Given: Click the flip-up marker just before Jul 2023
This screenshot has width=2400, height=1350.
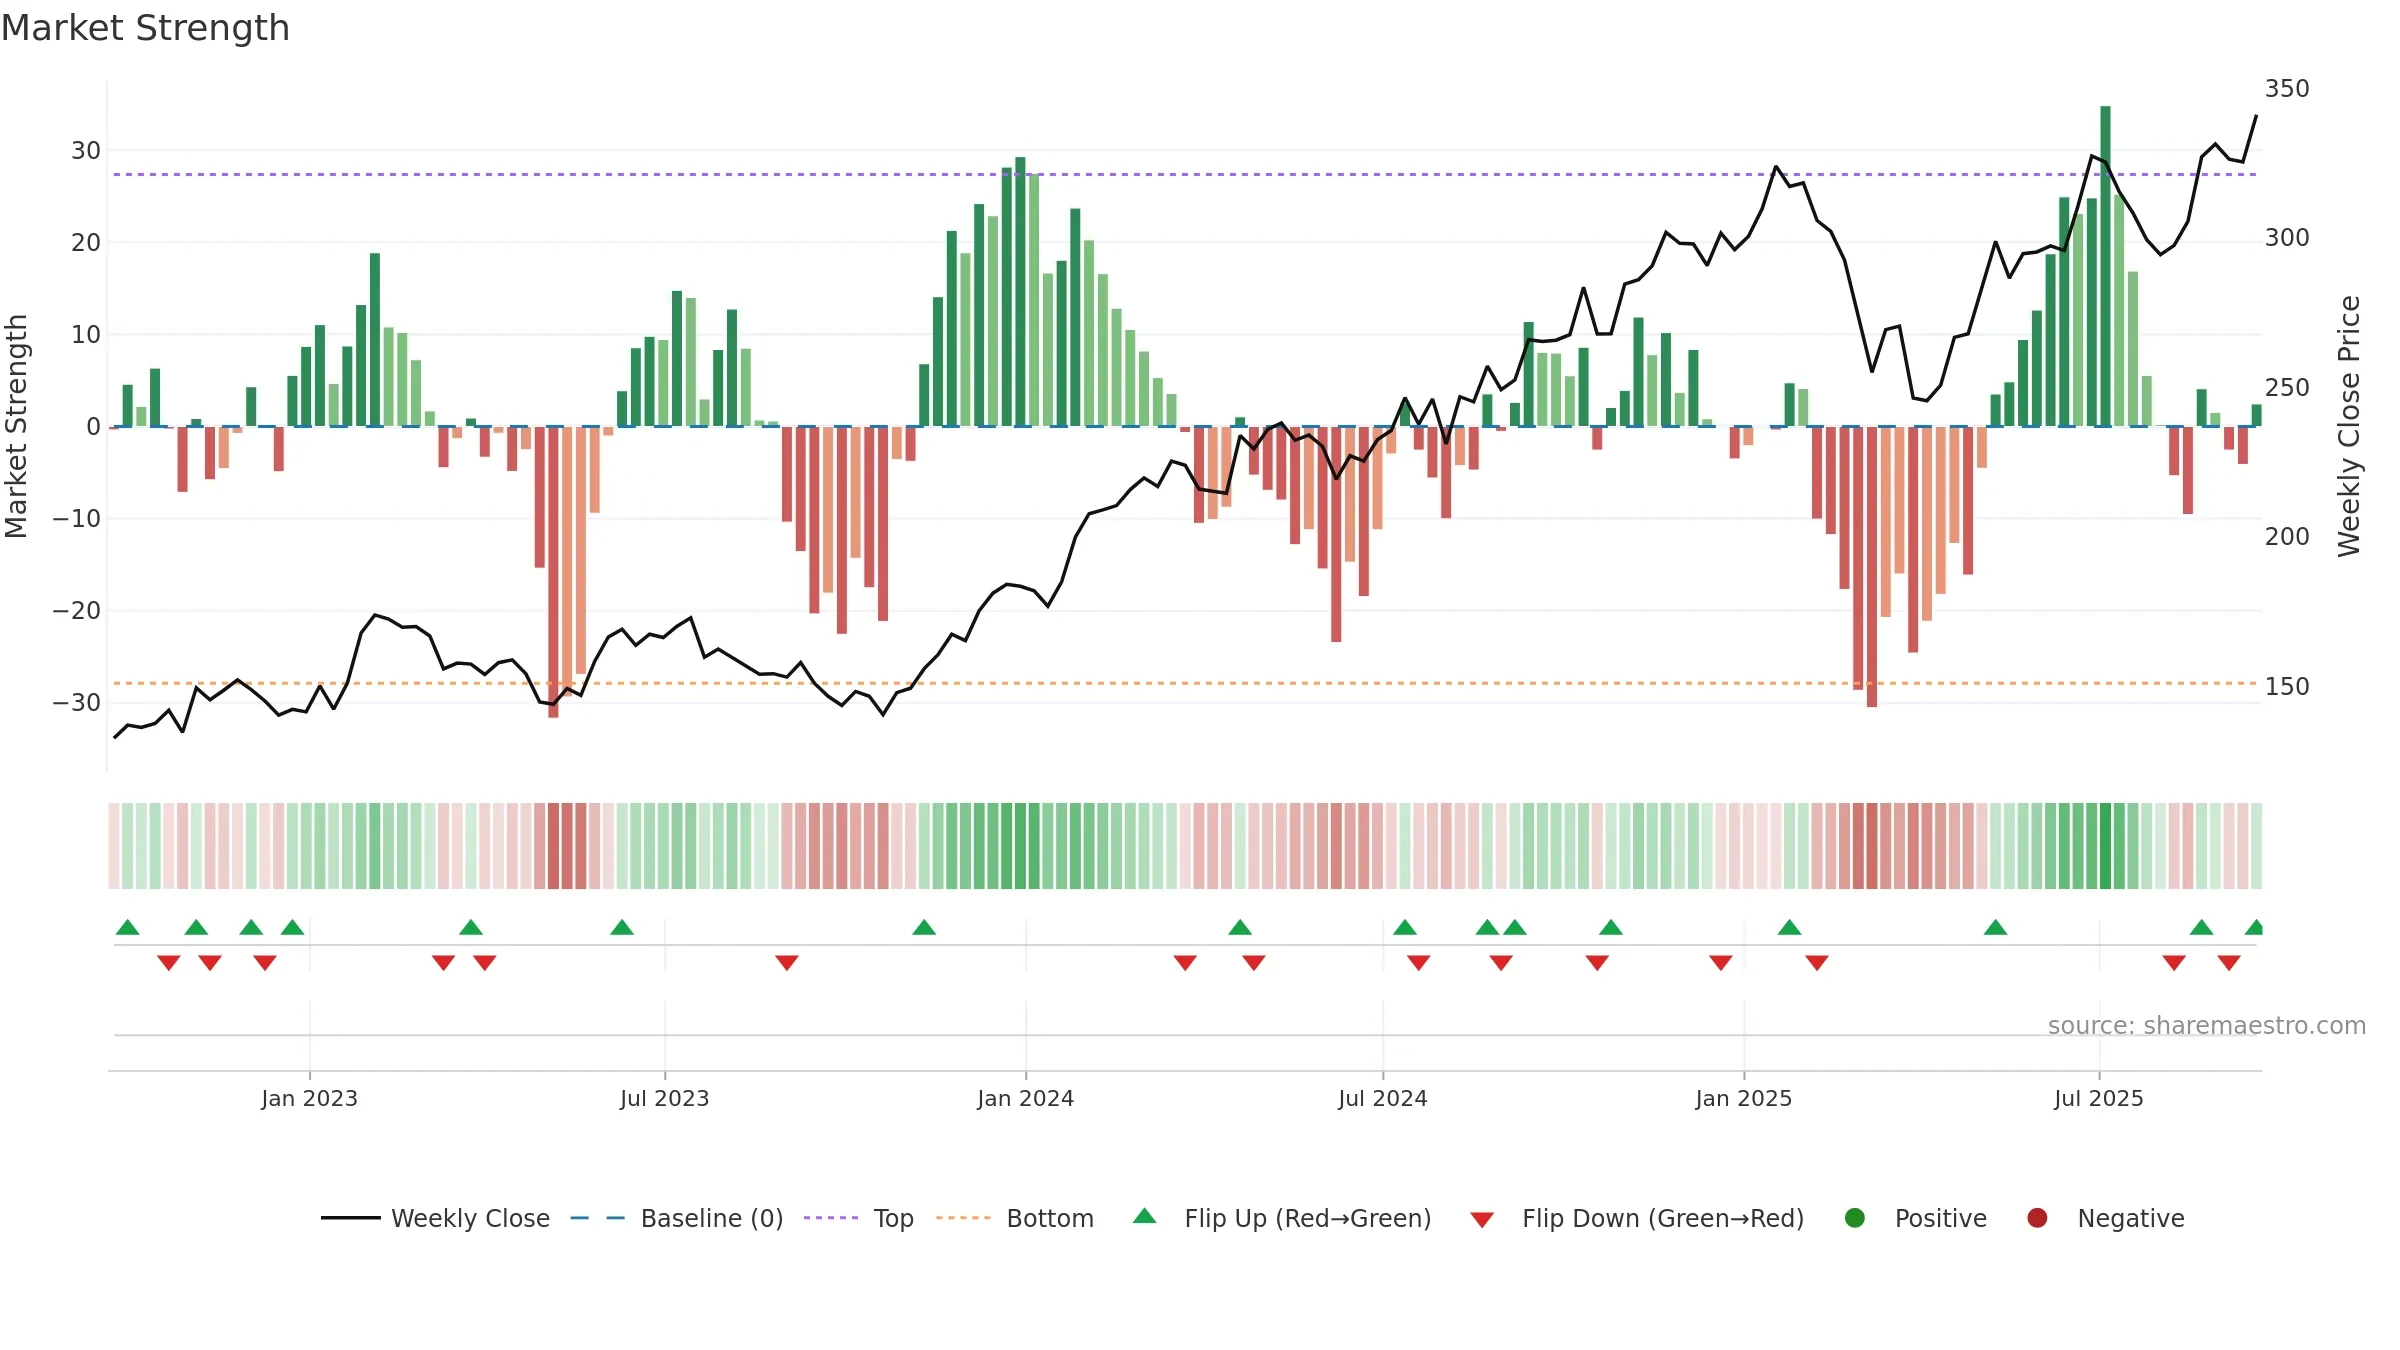Looking at the screenshot, I should (622, 928).
